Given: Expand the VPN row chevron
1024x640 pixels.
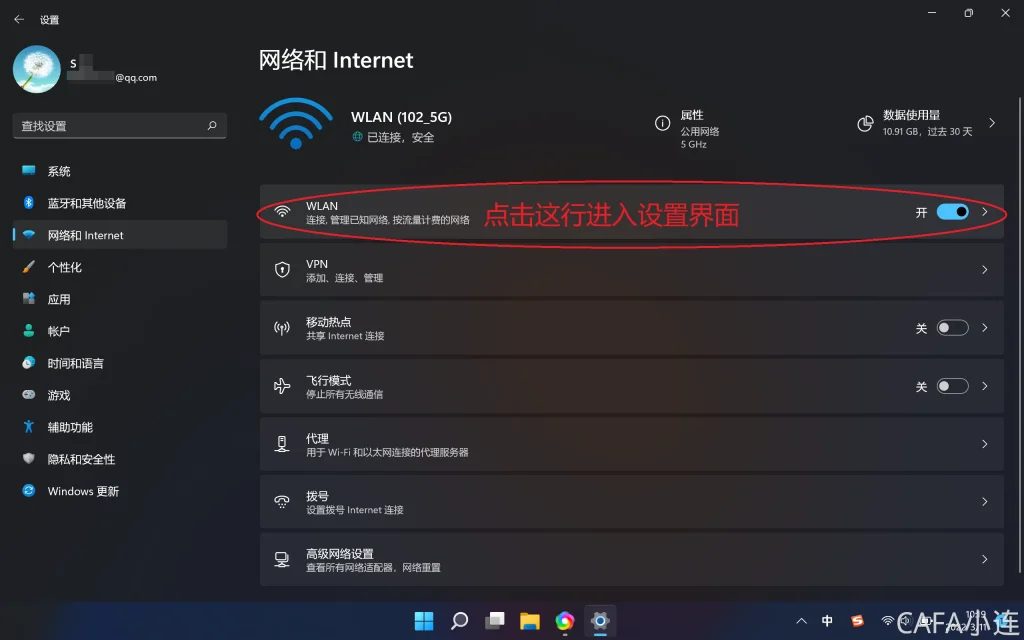Looking at the screenshot, I should click(x=984, y=270).
